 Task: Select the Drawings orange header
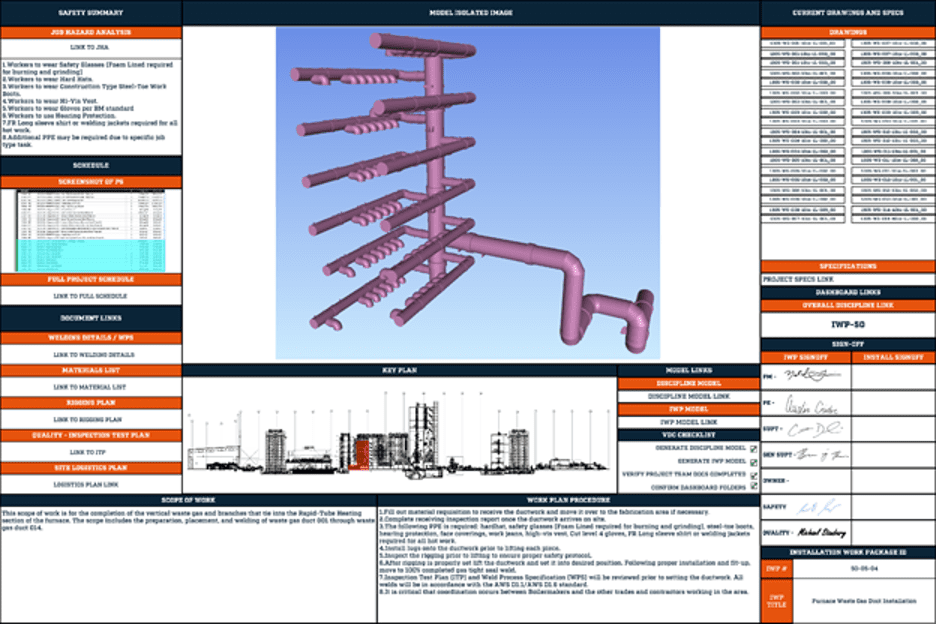click(x=848, y=32)
